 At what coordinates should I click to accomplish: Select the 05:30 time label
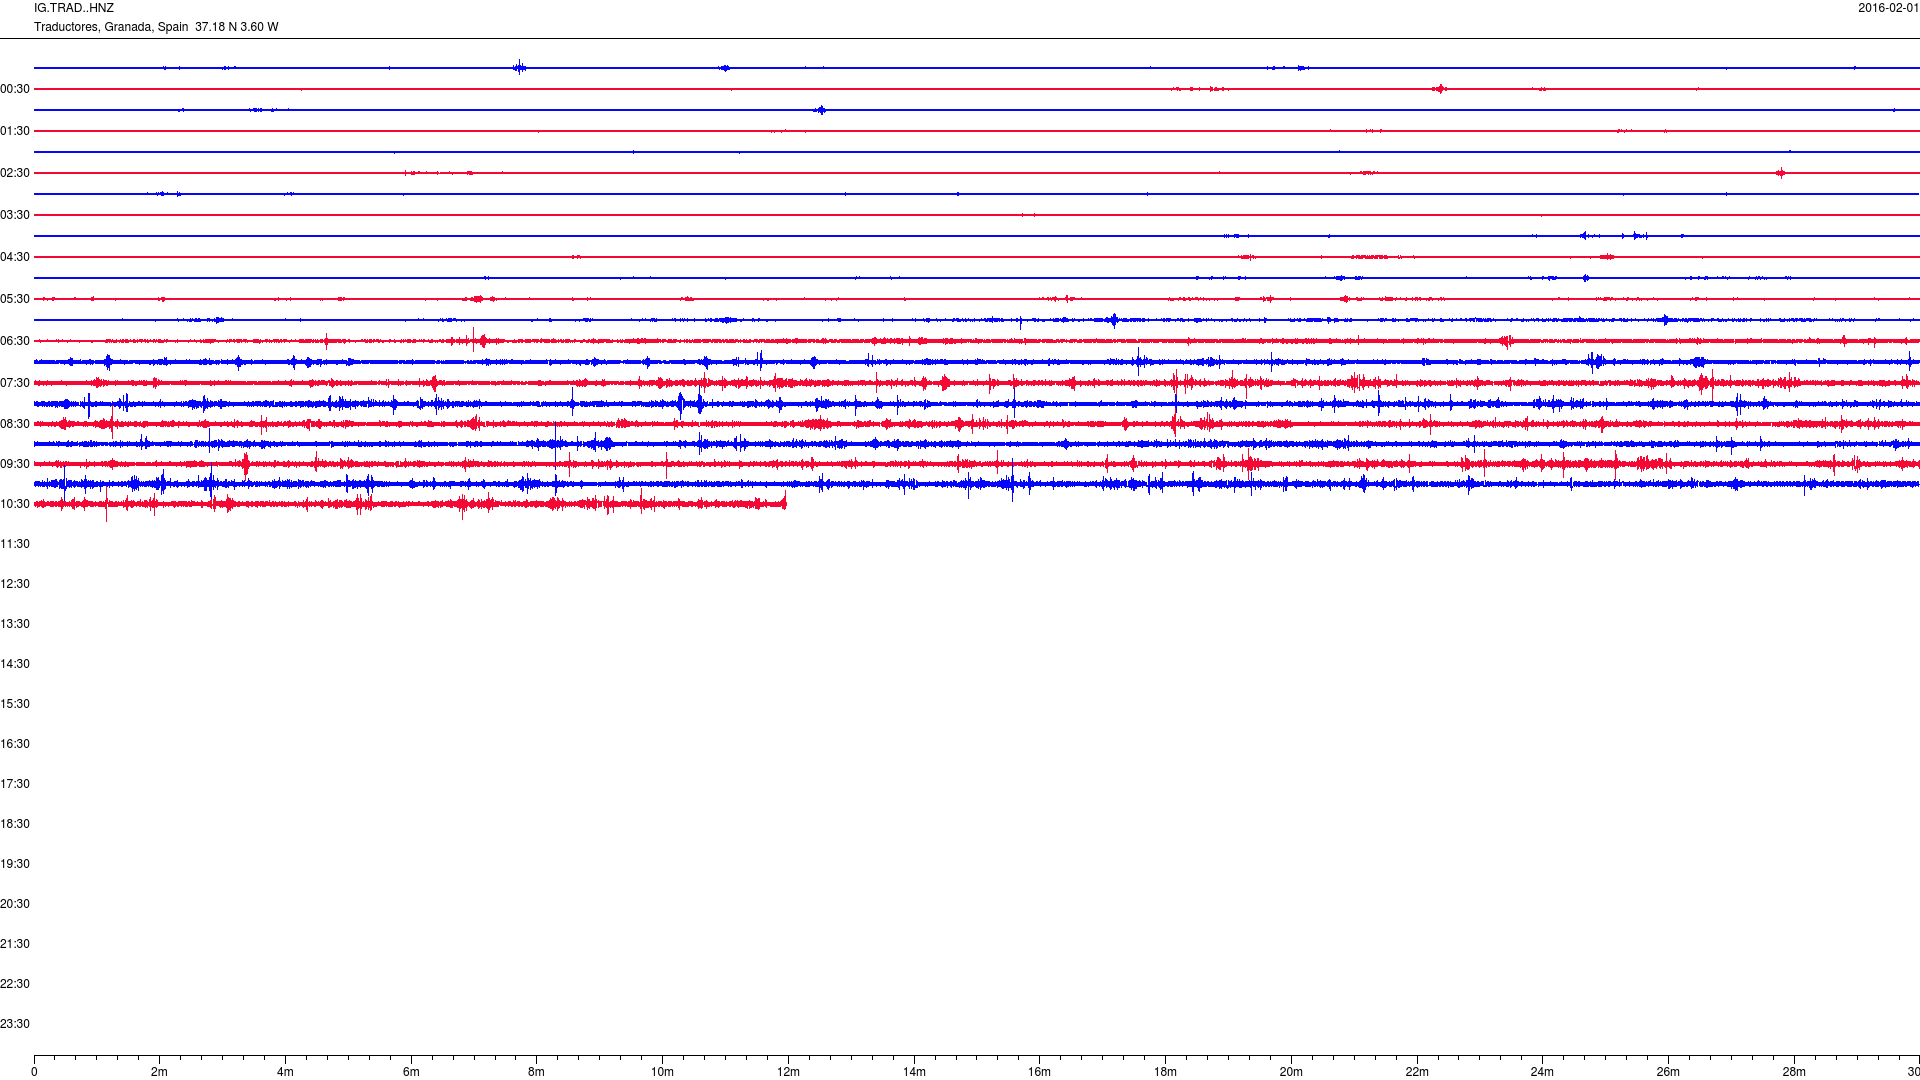[x=15, y=299]
